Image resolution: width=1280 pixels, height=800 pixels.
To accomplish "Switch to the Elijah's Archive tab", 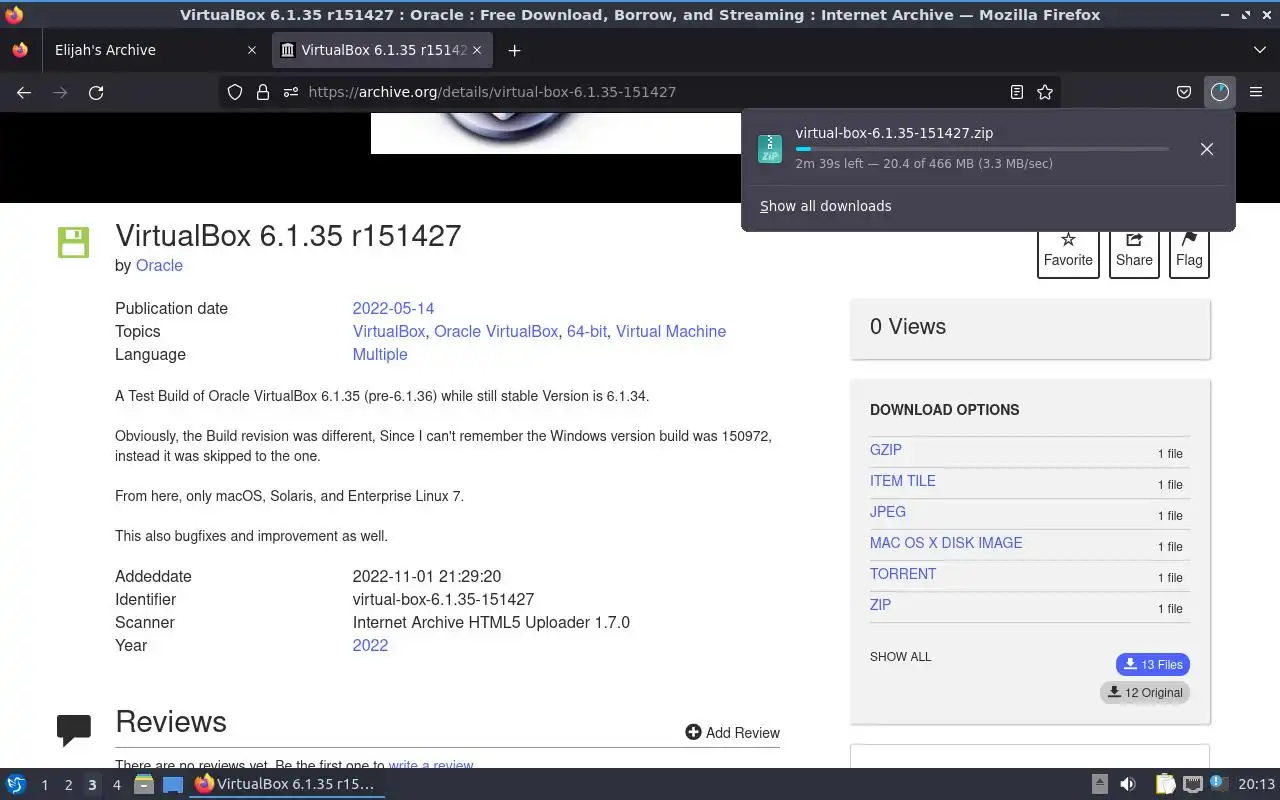I will tap(155, 50).
